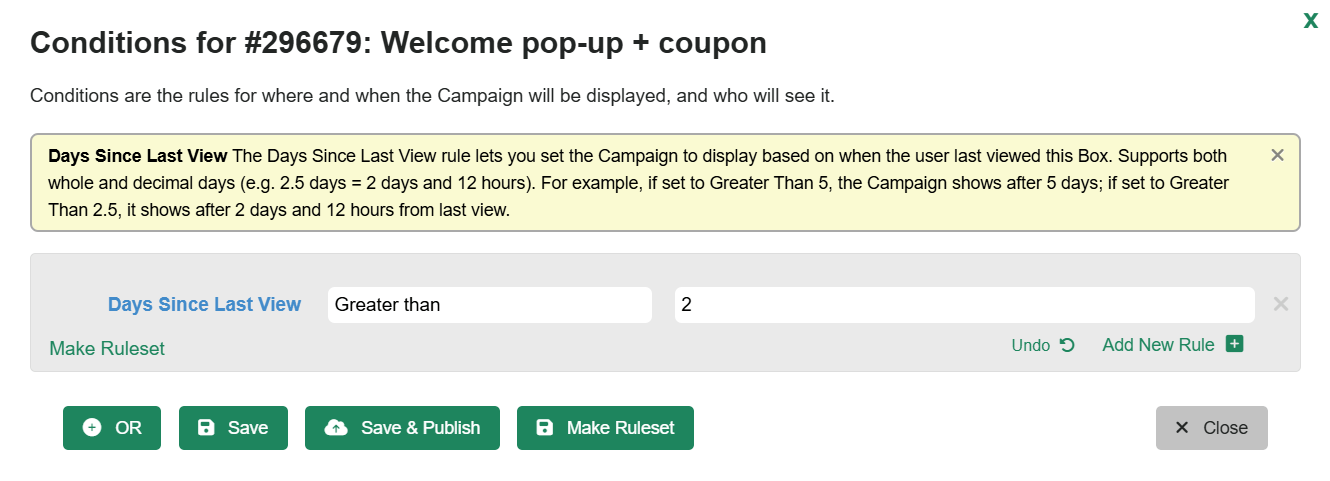Screen dimensions: 1330x481
Task: Open the Days Since Last View rule label
Action: [x=204, y=305]
